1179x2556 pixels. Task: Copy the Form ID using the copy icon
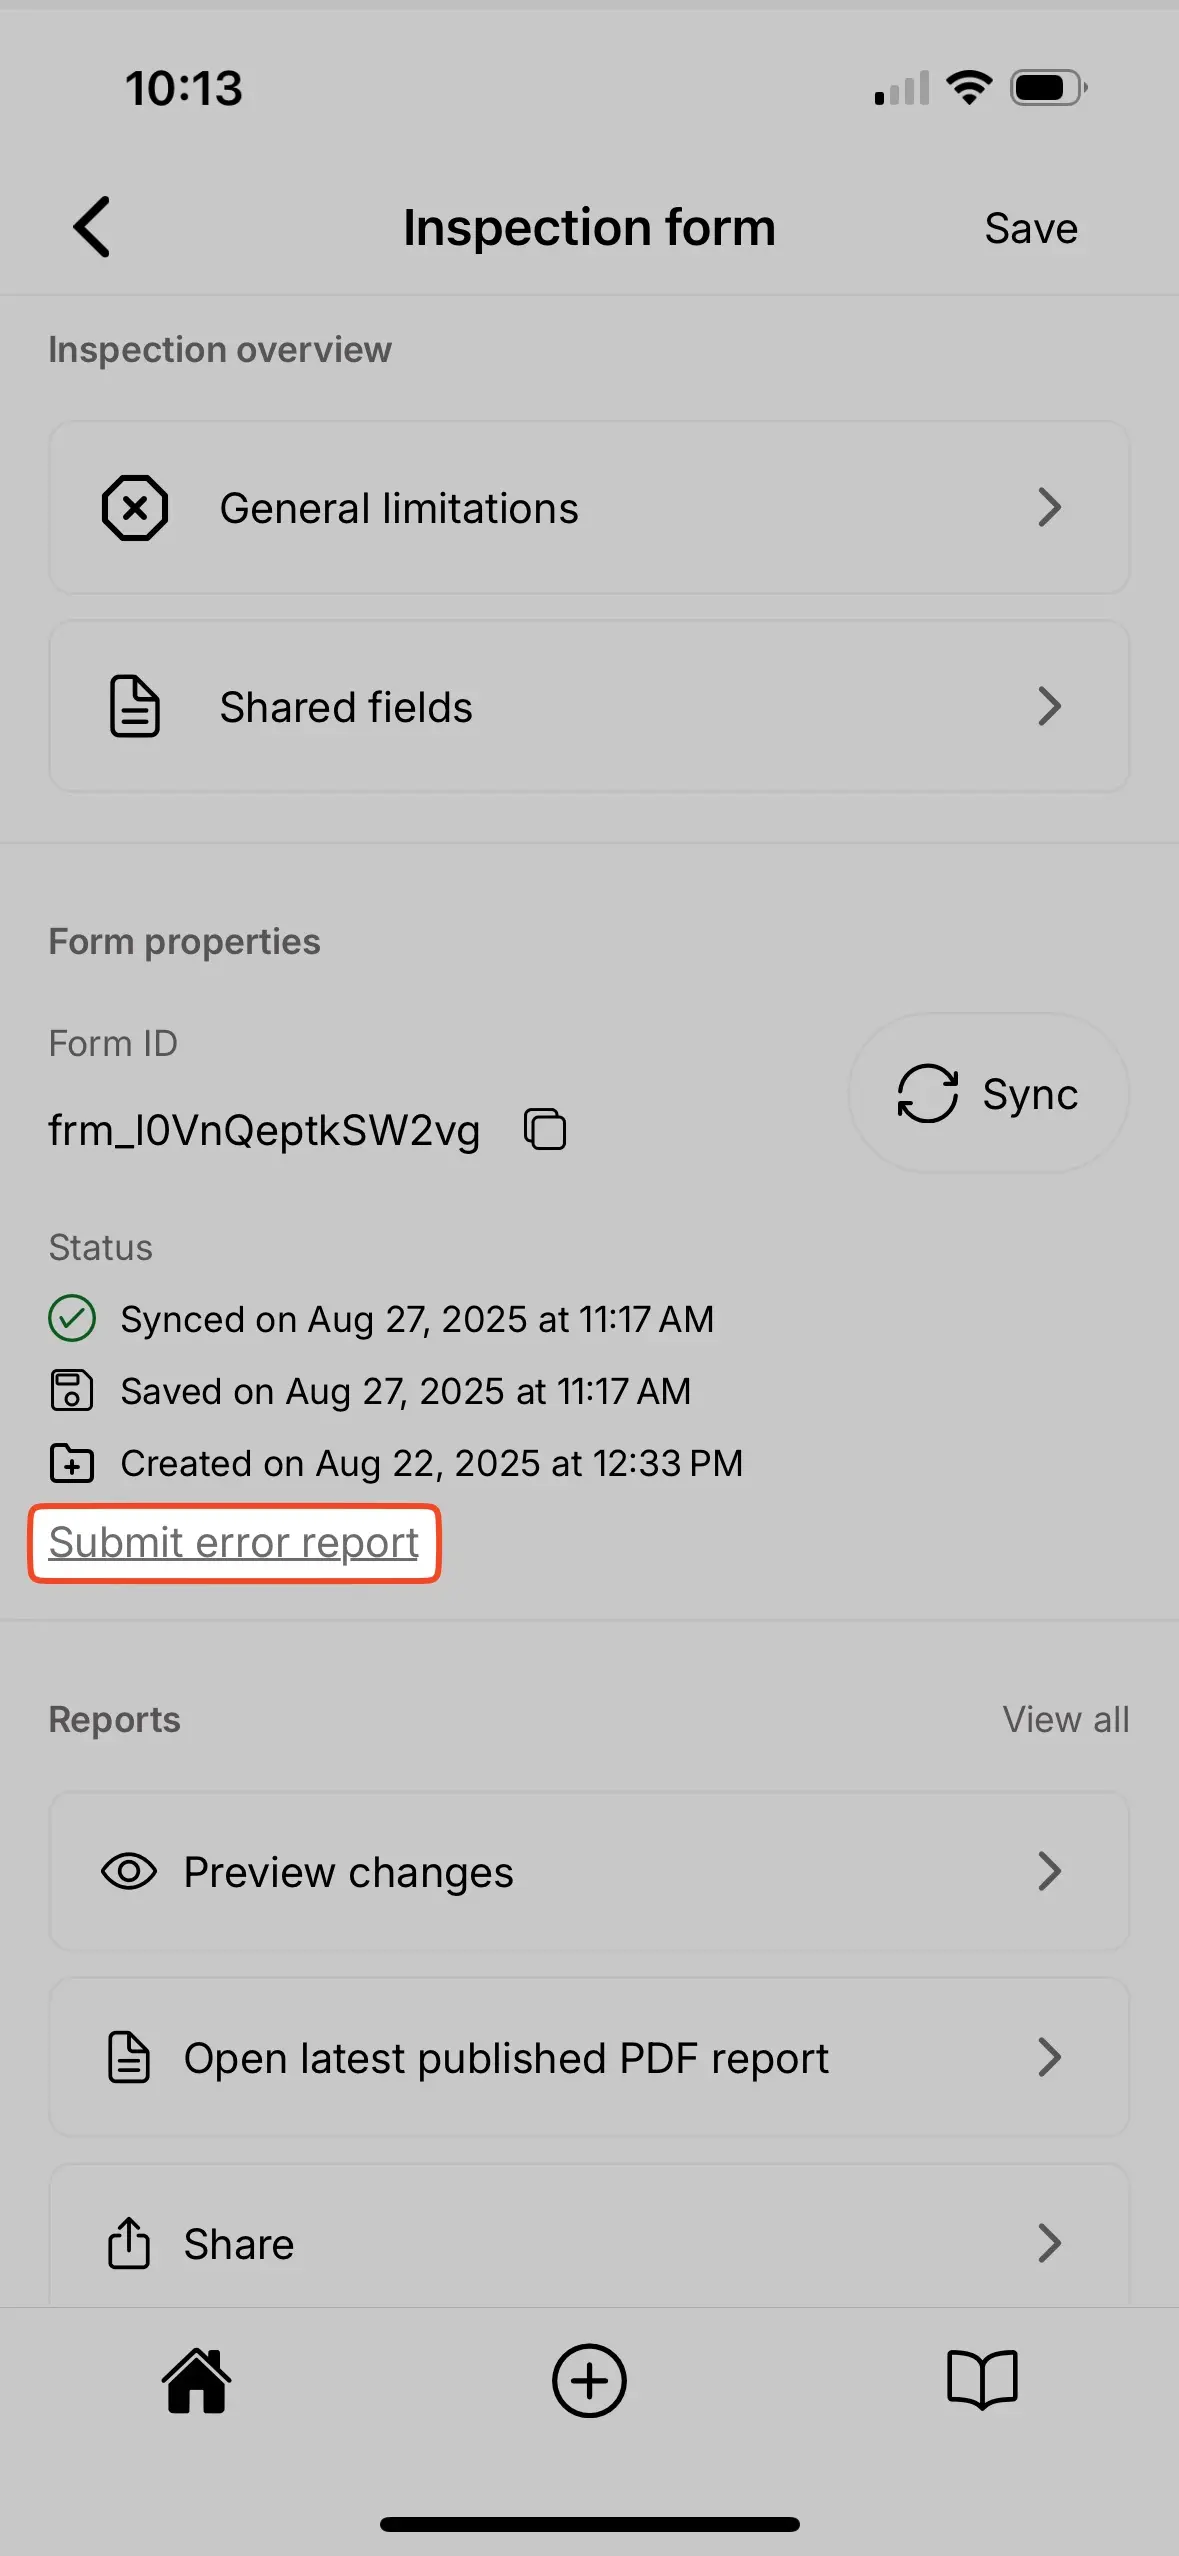(x=544, y=1128)
